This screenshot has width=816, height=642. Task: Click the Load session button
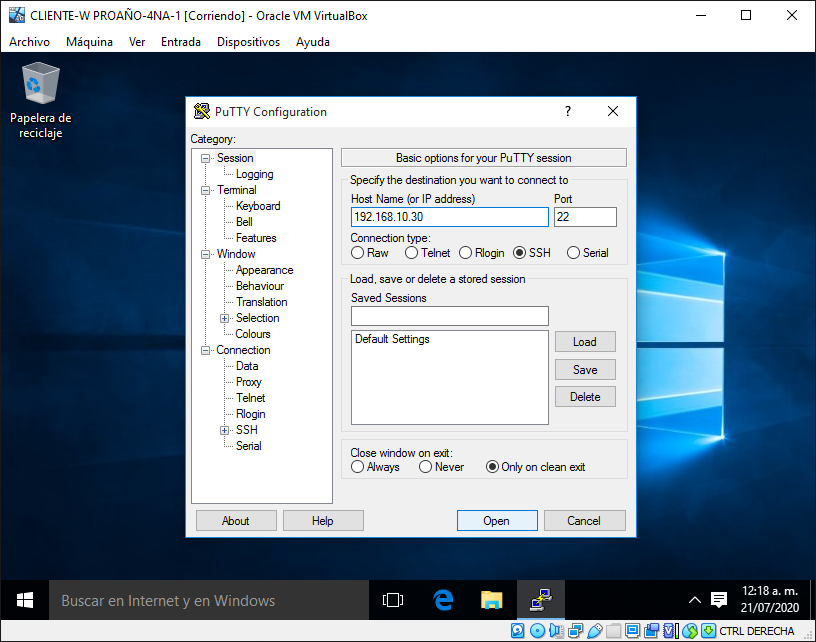click(x=585, y=341)
